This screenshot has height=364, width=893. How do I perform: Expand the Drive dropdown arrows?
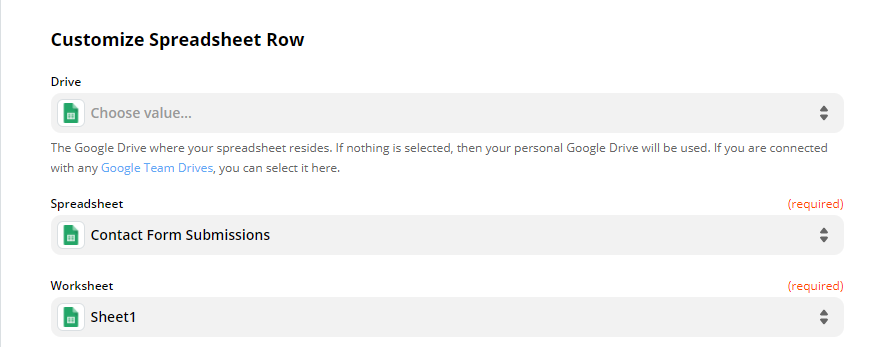824,113
